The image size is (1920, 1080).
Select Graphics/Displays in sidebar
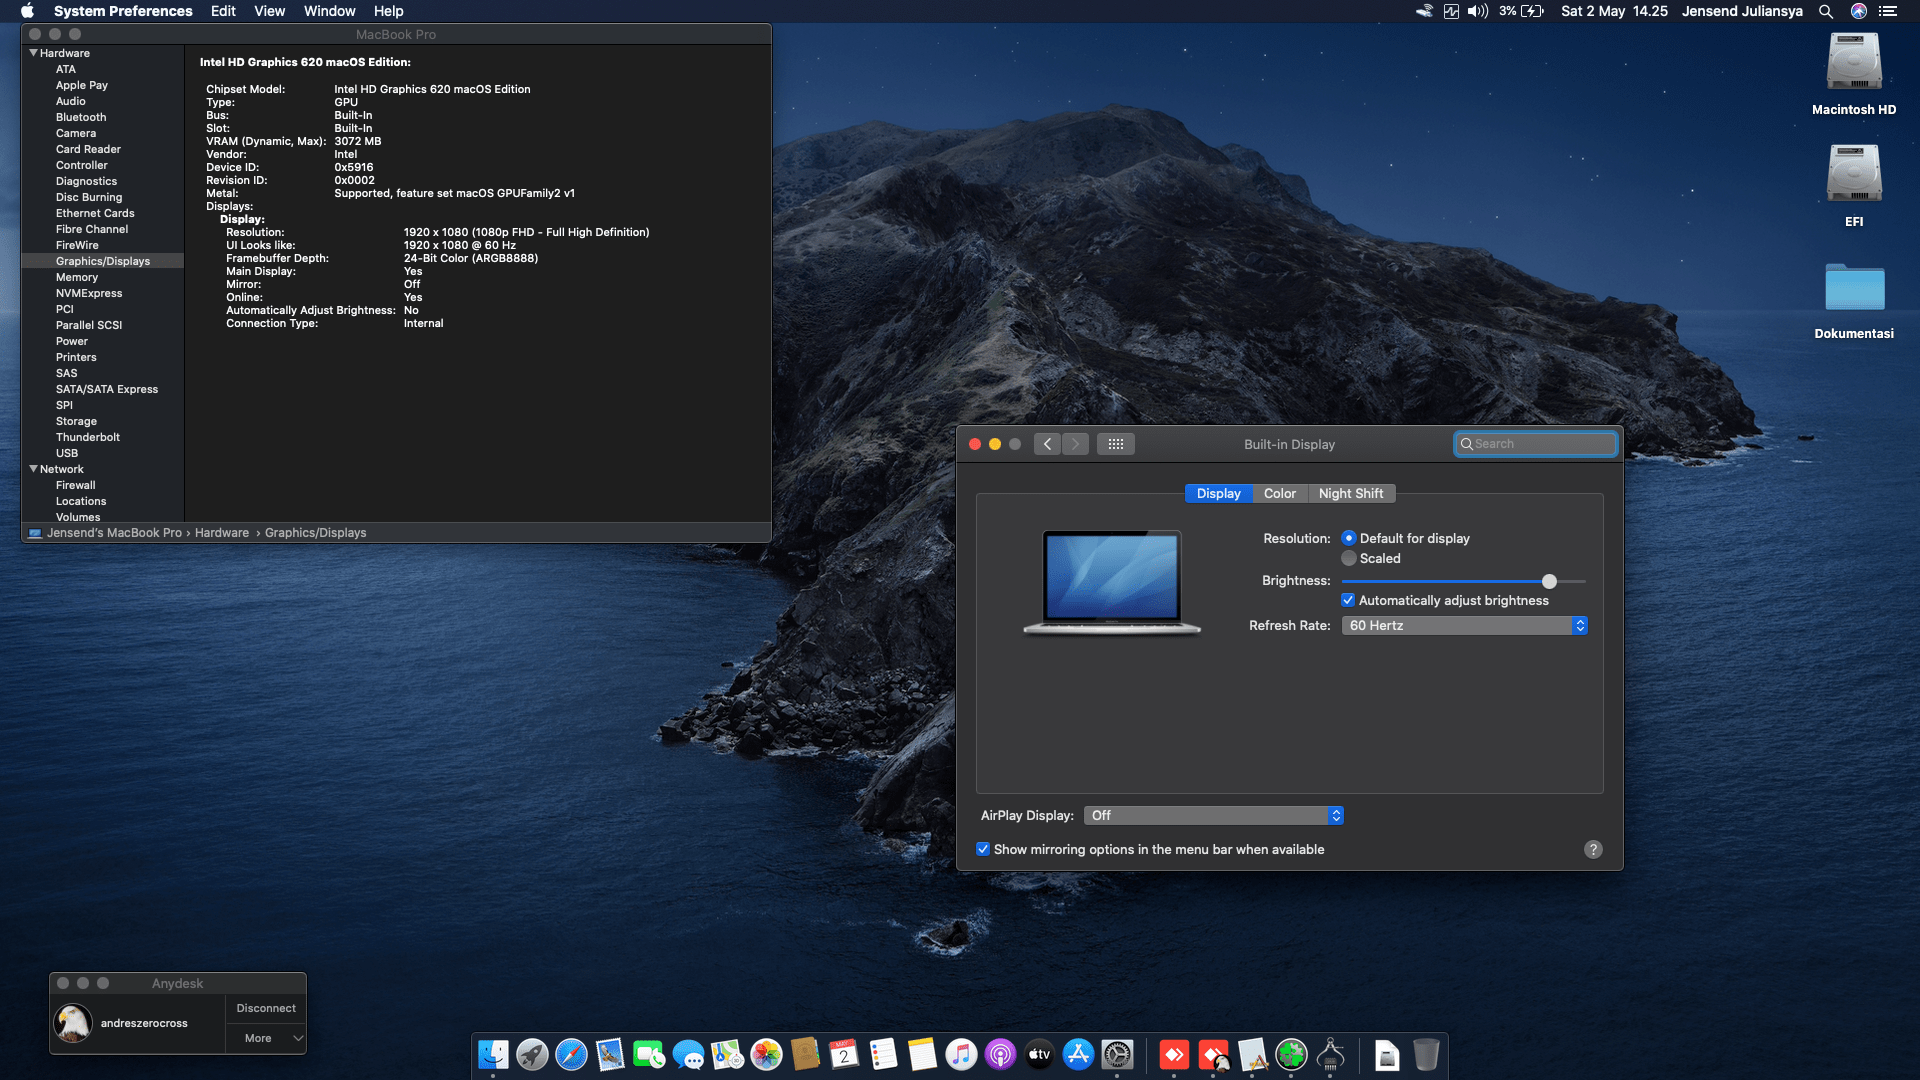[x=103, y=261]
